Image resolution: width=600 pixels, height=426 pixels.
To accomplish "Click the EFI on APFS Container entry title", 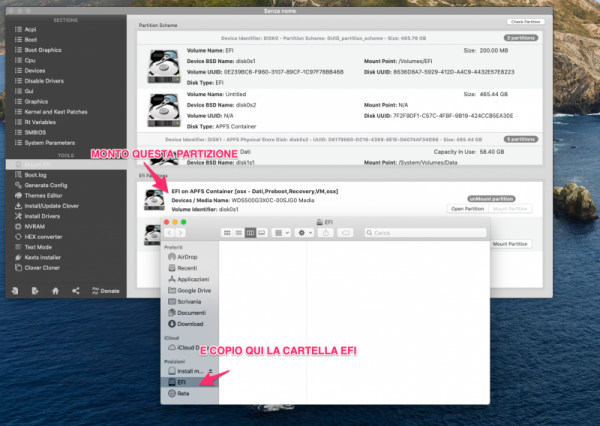I will click(x=254, y=191).
